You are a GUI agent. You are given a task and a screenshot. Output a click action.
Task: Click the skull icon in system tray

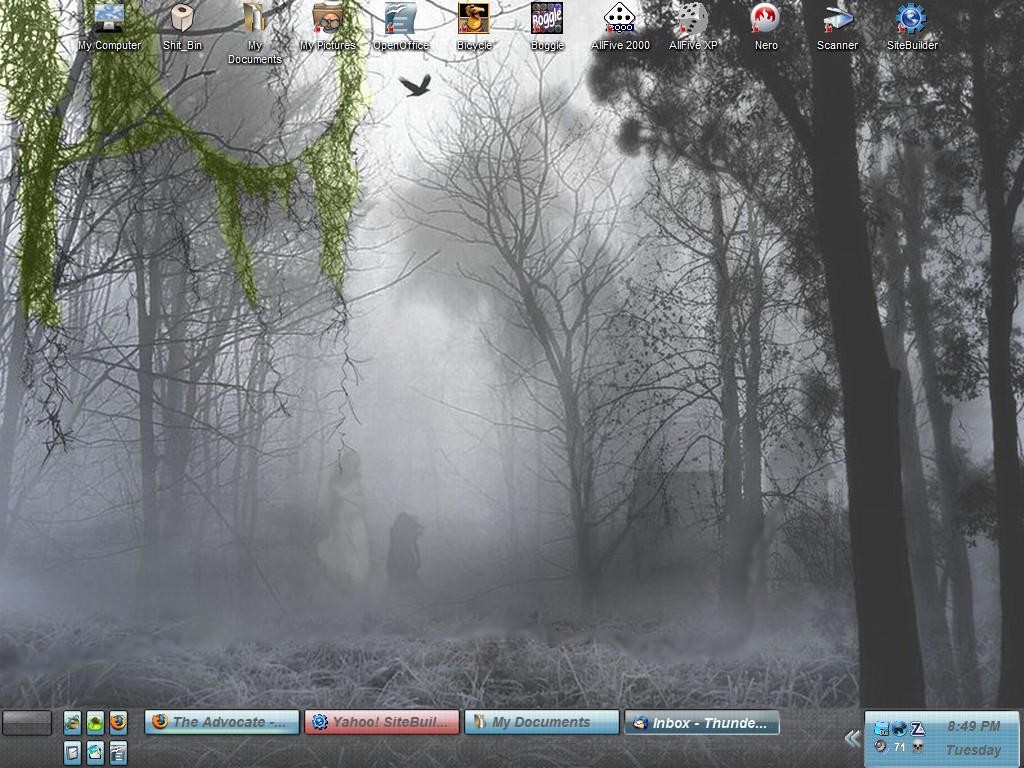918,746
